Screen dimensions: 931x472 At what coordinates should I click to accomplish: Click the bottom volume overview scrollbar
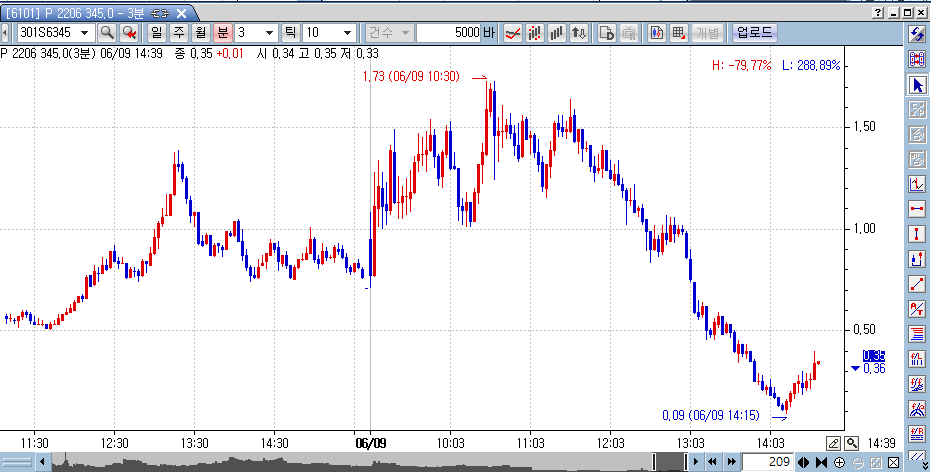click(x=350, y=462)
